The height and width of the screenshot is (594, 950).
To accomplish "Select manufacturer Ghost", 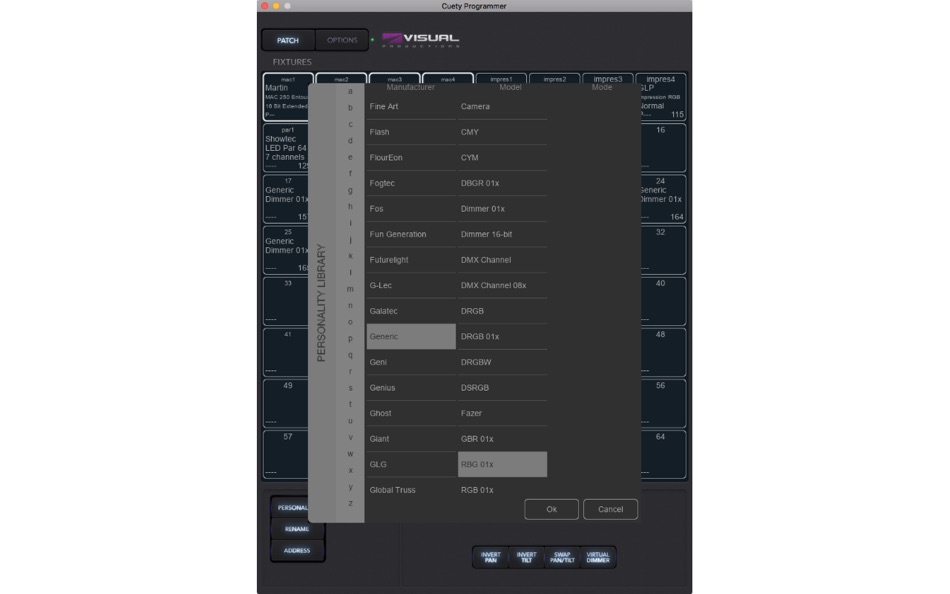I will pyautogui.click(x=411, y=413).
